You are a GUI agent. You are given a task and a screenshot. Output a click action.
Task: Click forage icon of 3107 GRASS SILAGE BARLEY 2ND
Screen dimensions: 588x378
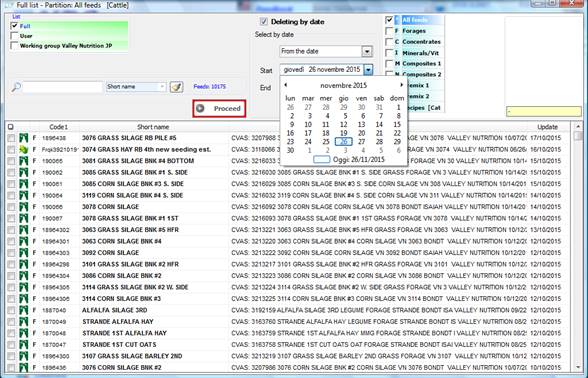(24, 356)
